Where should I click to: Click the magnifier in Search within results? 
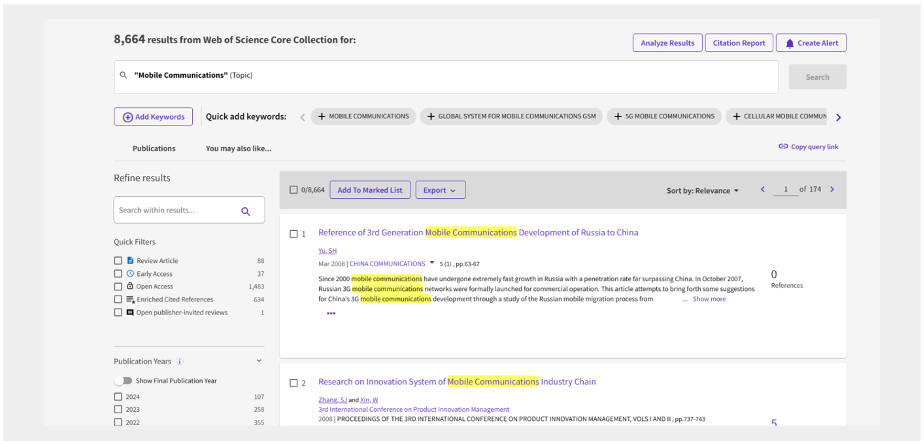coord(246,211)
